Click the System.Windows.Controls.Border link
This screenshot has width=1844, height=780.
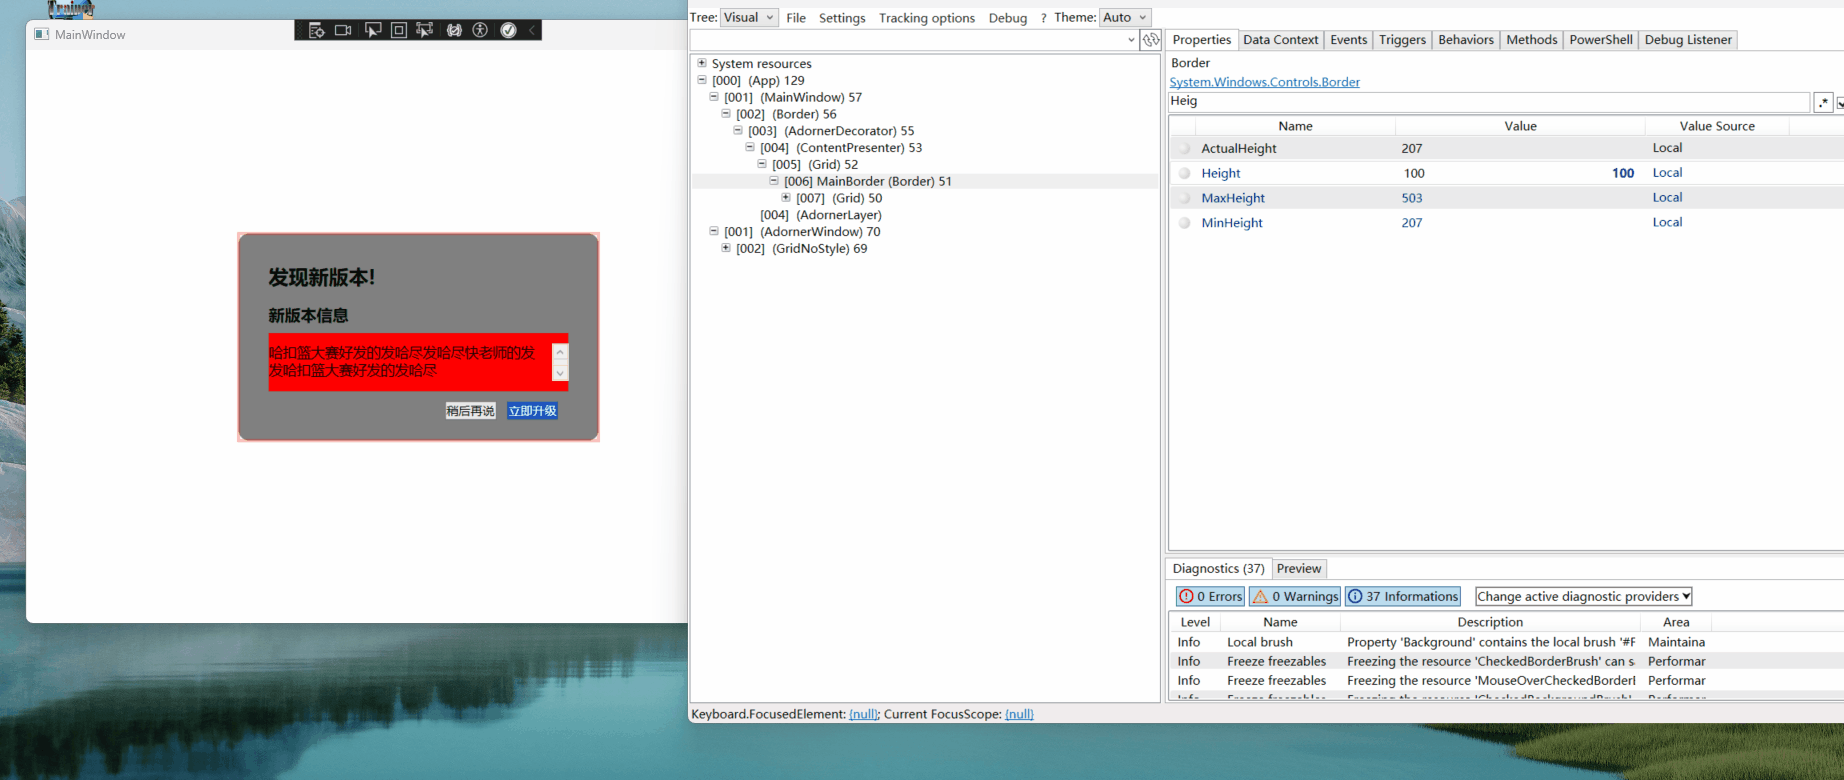click(1264, 82)
